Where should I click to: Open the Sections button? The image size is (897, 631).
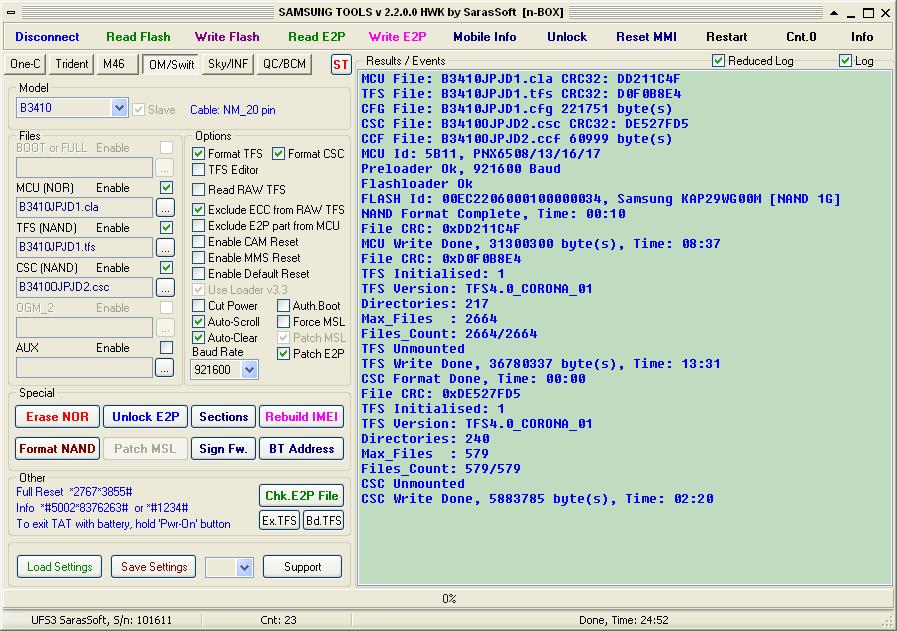click(x=223, y=417)
